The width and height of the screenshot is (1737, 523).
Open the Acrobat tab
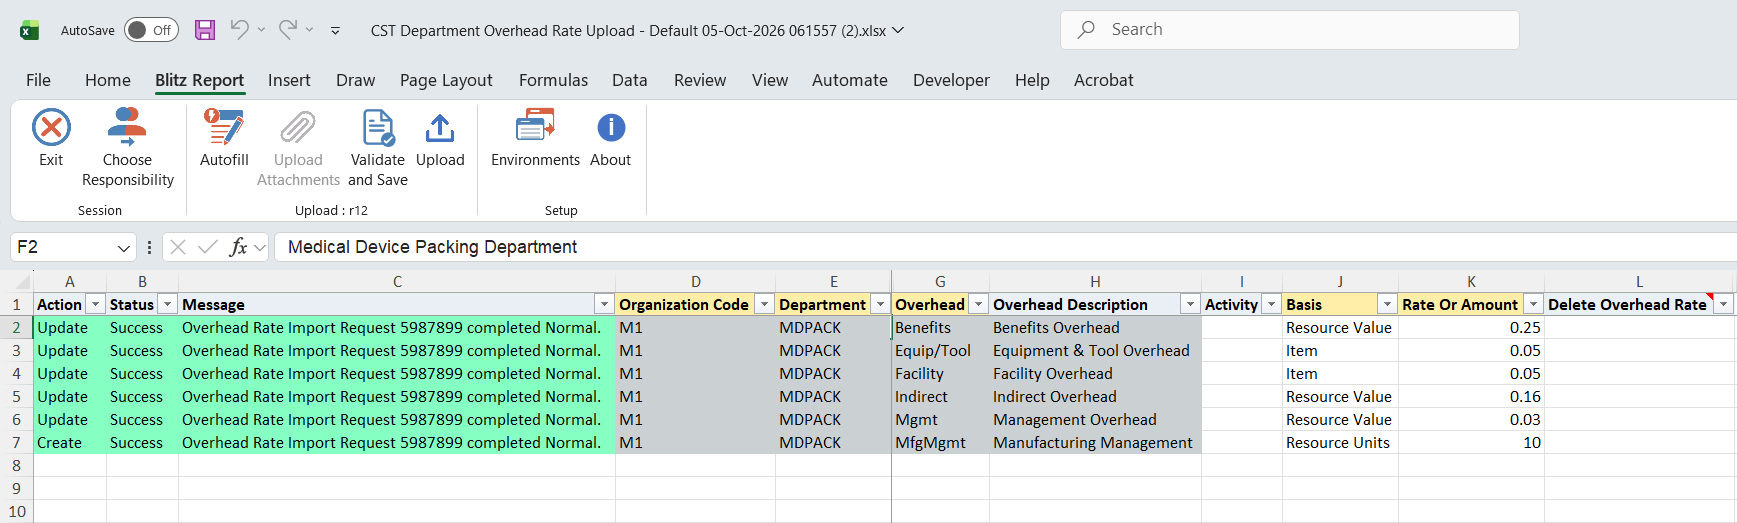click(1104, 80)
